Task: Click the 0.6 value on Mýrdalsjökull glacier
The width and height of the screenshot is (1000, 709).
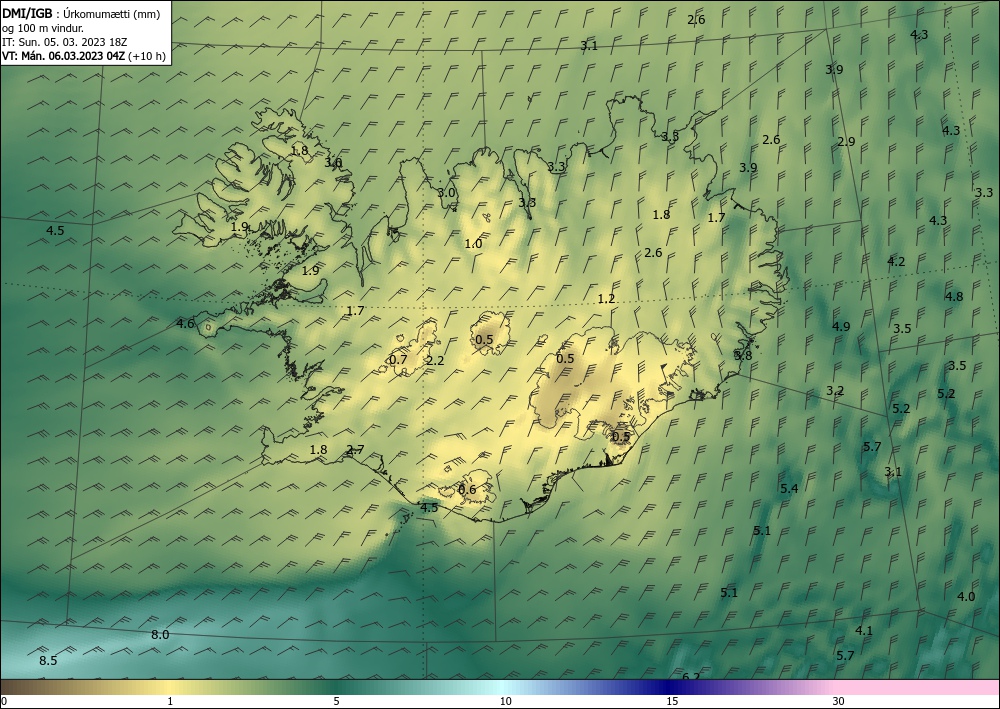Action: (467, 490)
